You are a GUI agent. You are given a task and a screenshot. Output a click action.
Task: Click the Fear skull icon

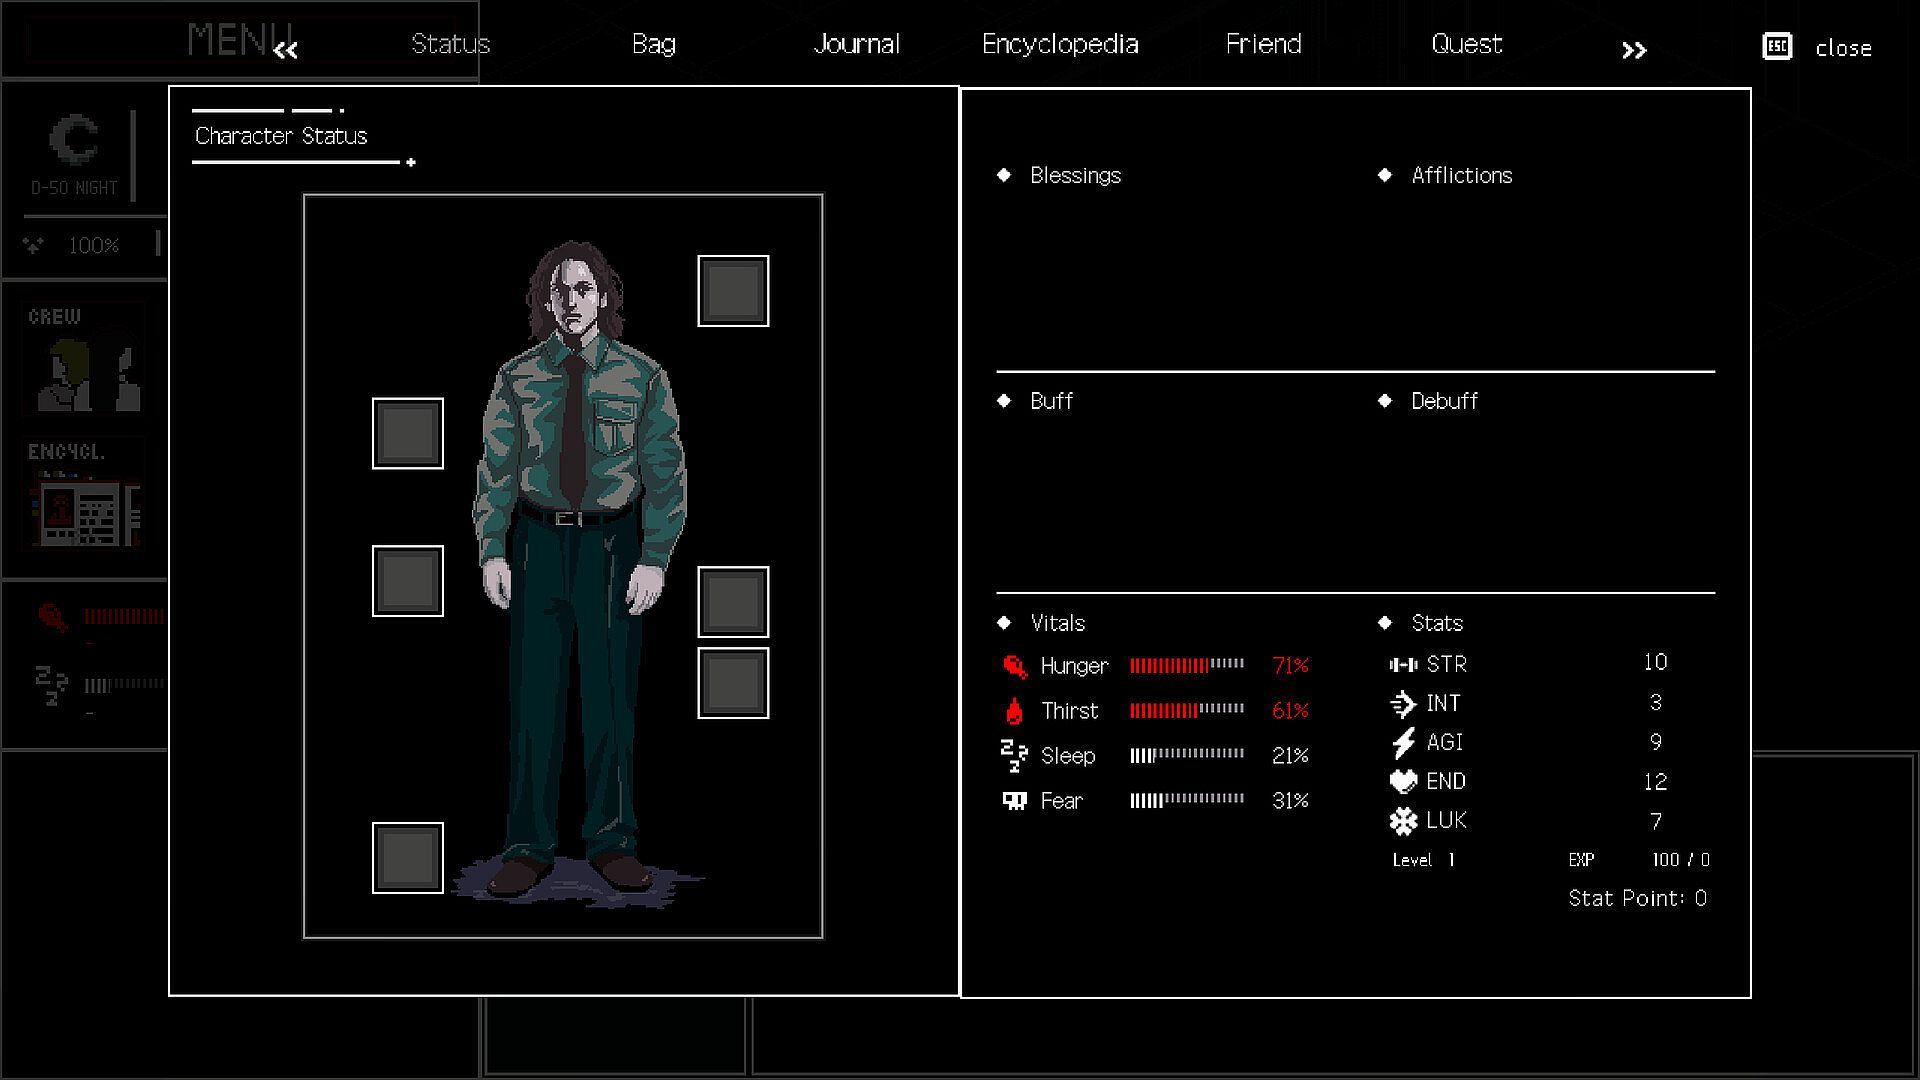point(1014,801)
